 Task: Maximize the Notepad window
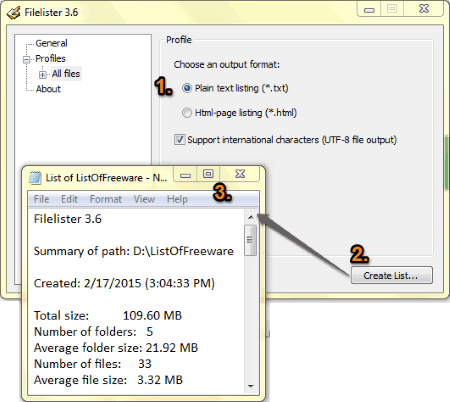pos(208,174)
